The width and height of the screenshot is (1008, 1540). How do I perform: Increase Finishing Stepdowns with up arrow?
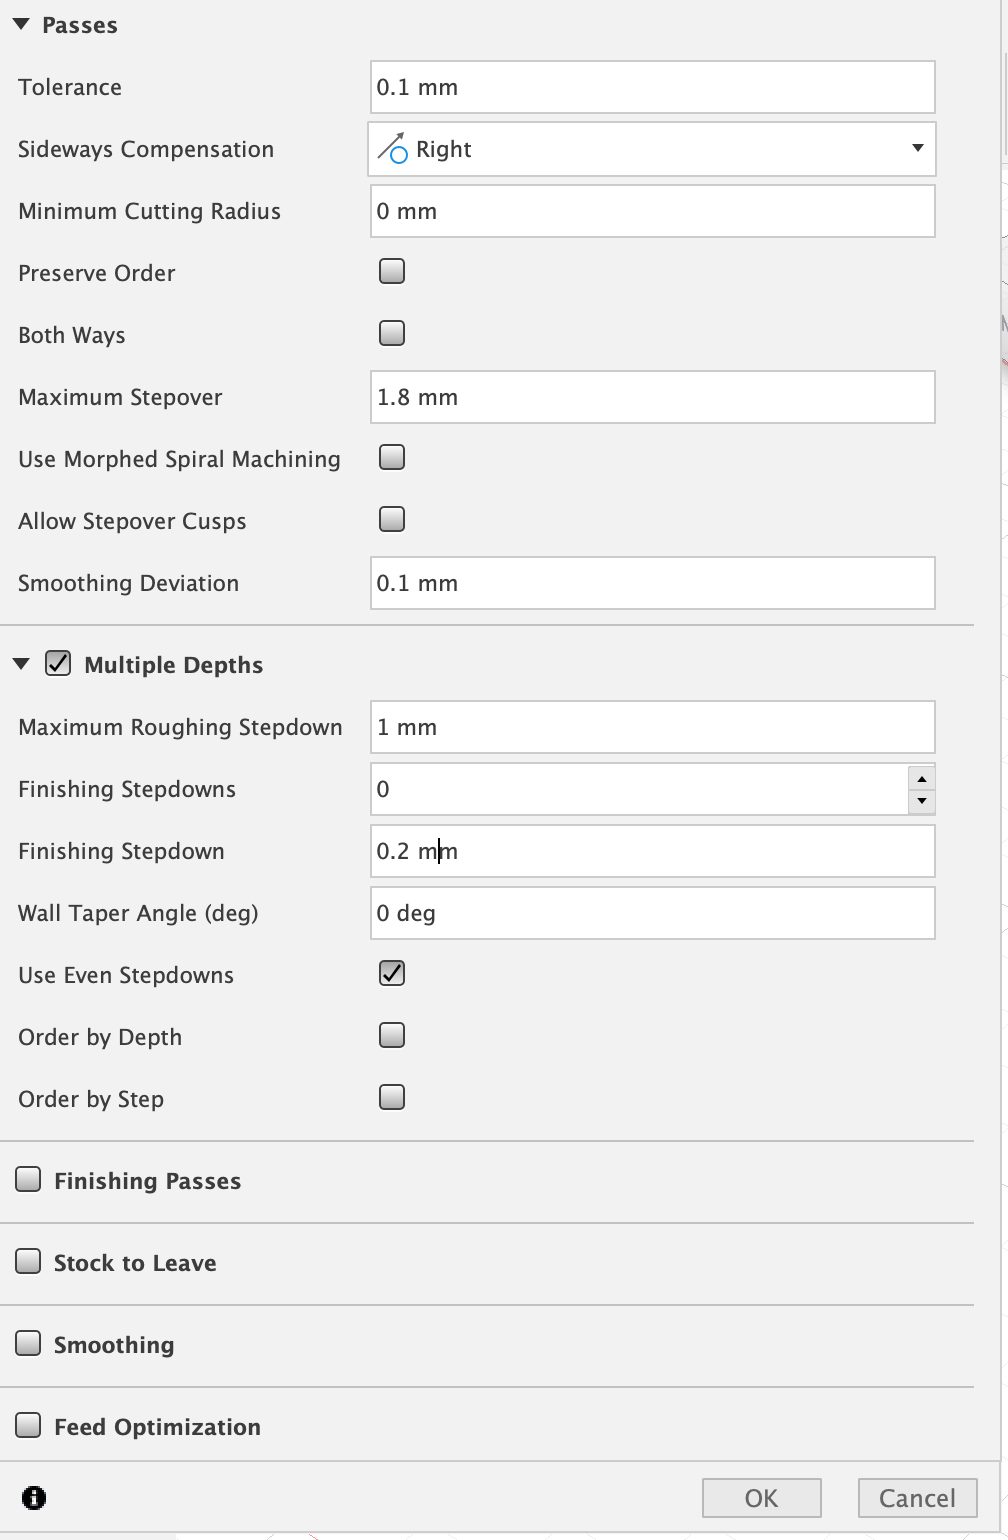tap(922, 778)
